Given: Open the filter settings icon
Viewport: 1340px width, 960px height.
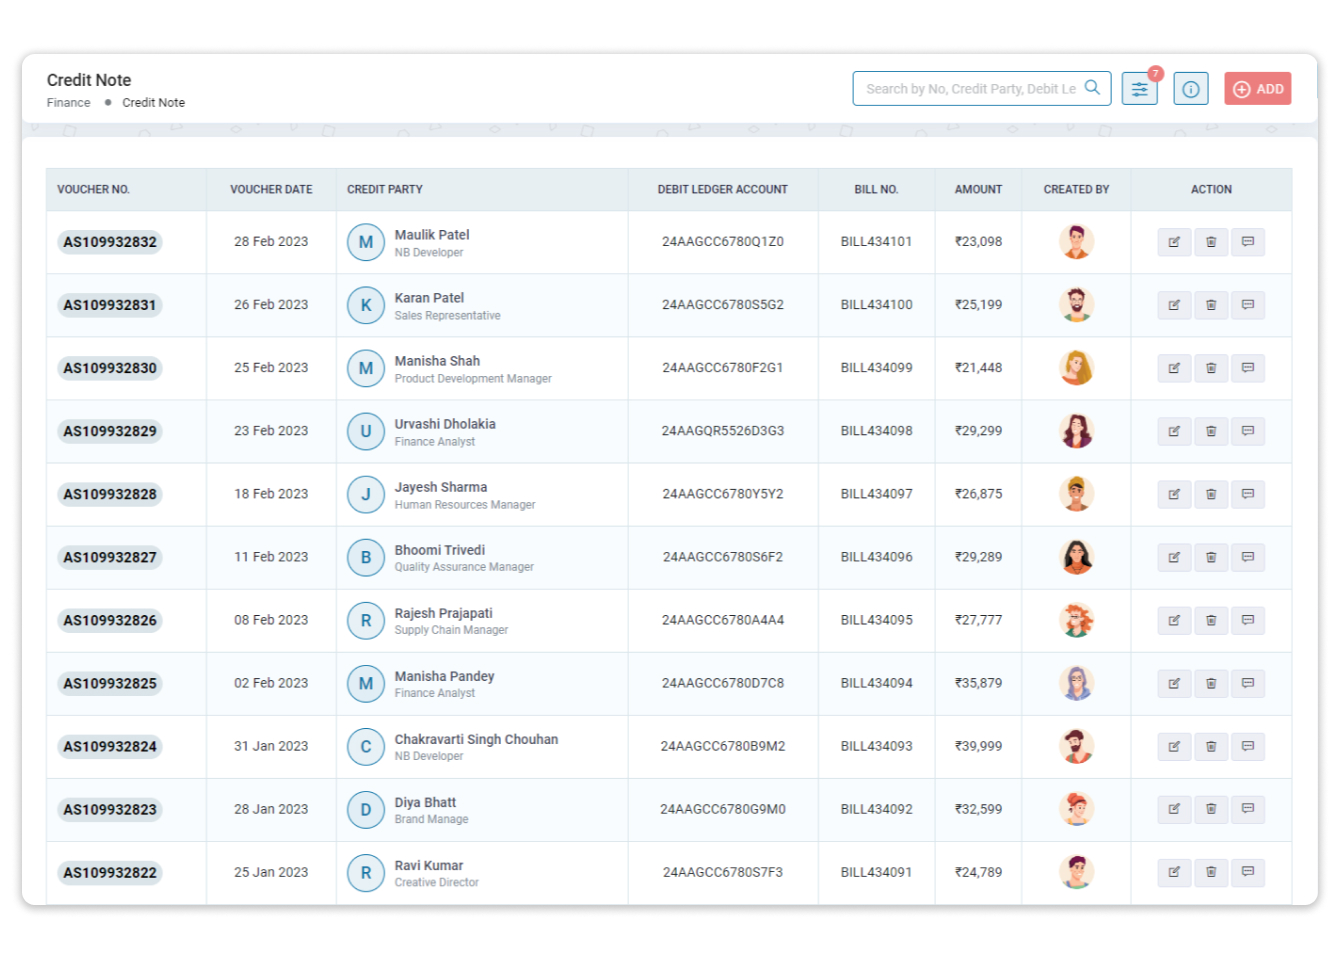Looking at the screenshot, I should point(1139,89).
